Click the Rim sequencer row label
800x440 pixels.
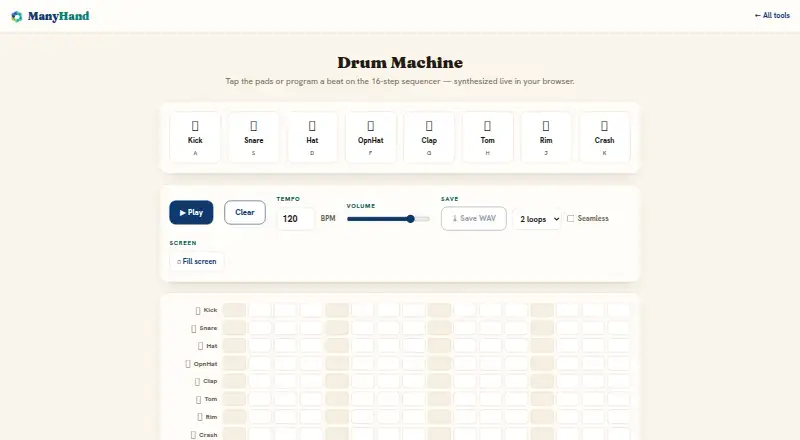click(207, 417)
